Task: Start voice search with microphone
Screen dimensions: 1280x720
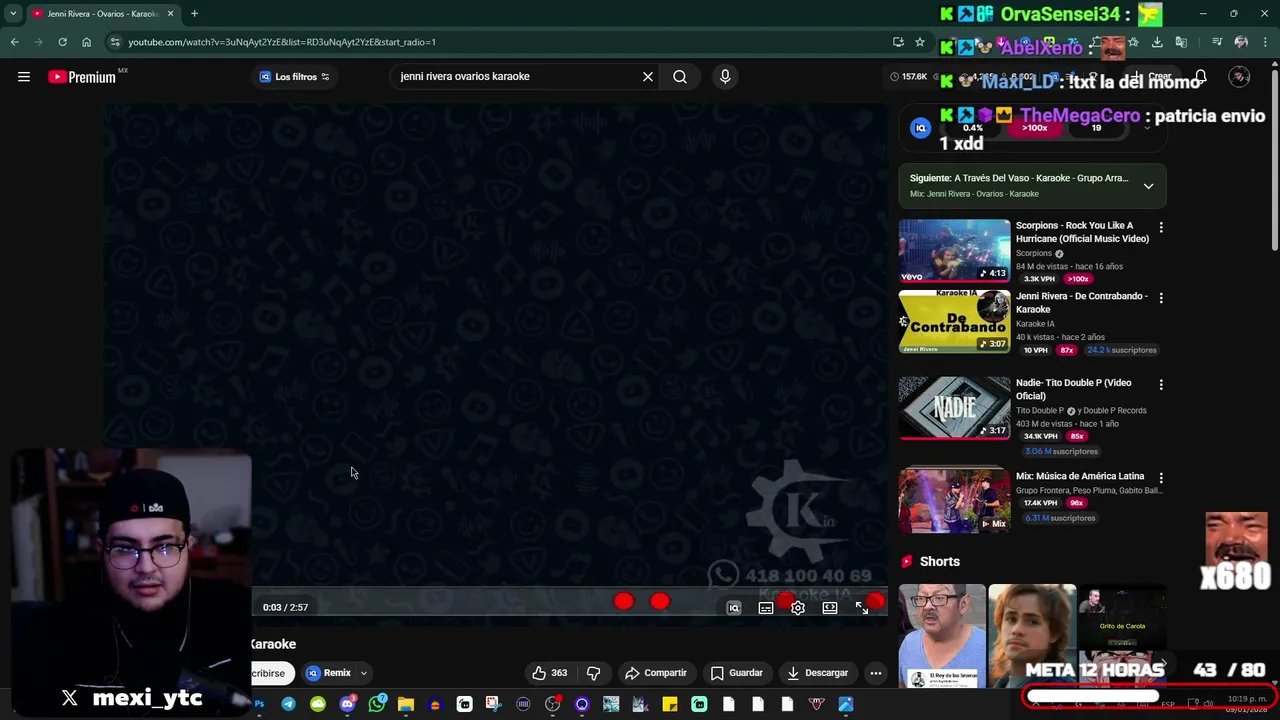Action: click(725, 76)
